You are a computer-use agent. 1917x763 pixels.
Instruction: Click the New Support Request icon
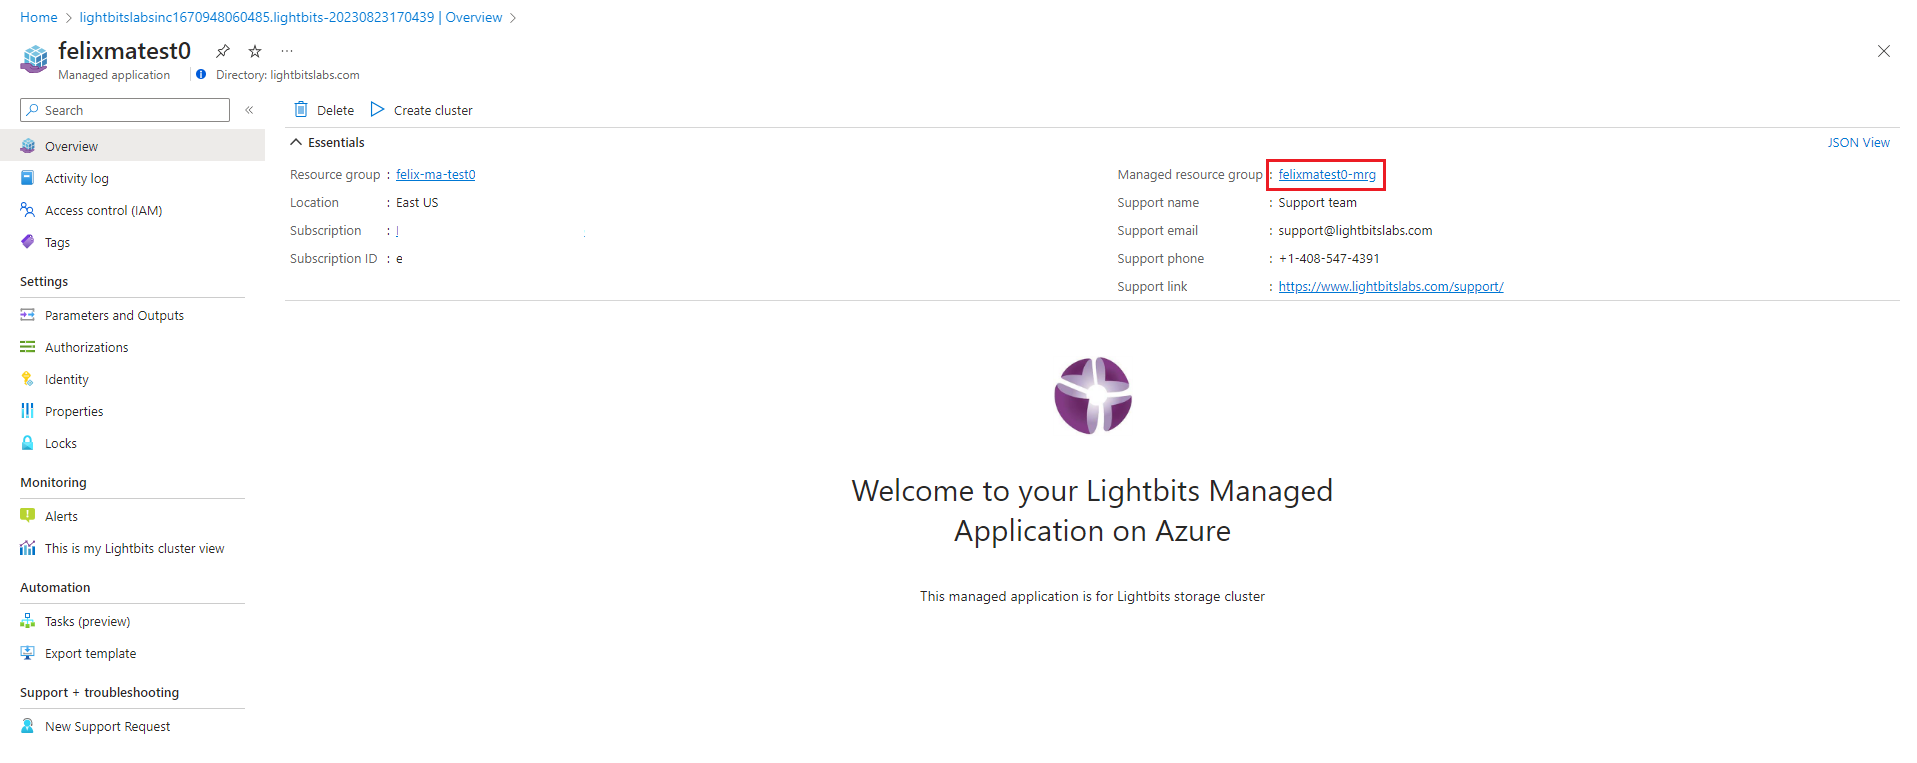[28, 726]
